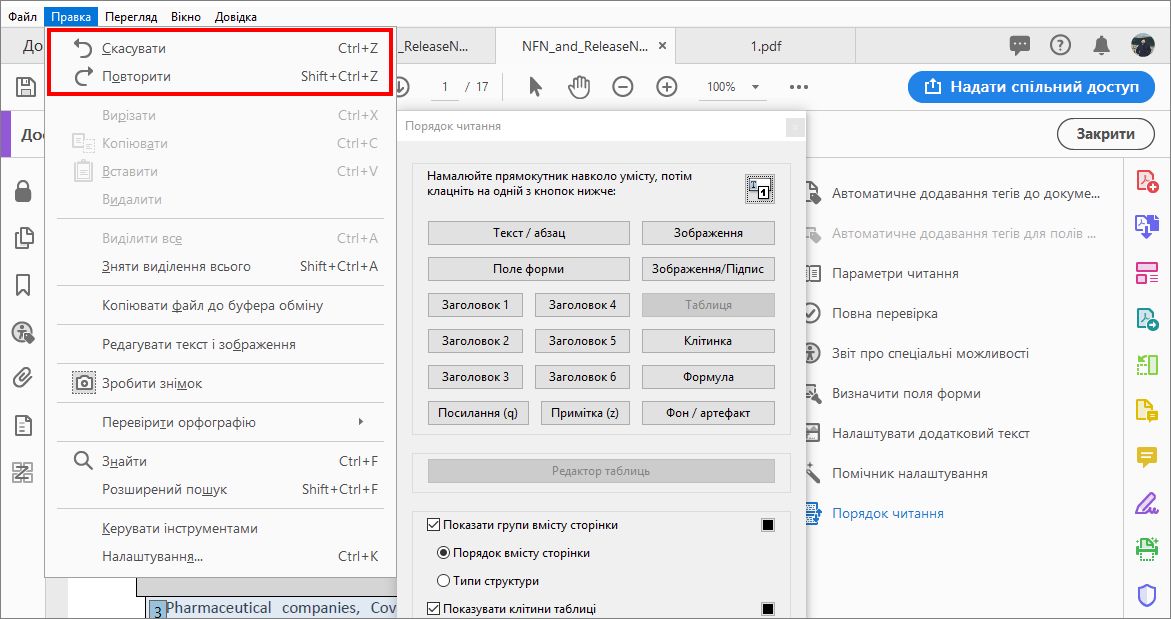Screen dimensions: 1171x619
Task: Click the Export PDF icon in right rail
Action: click(x=1147, y=226)
